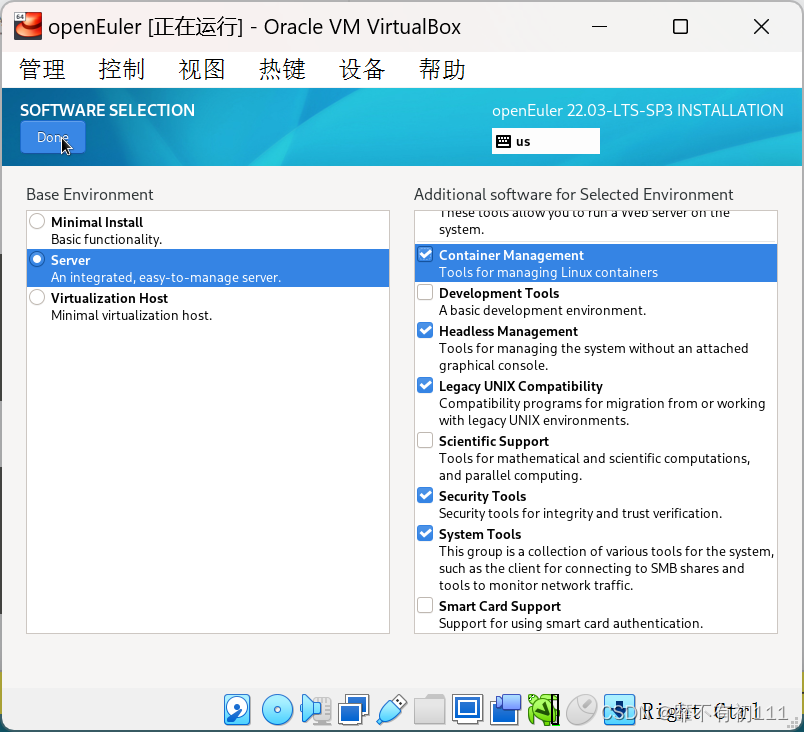Enable Smart Card Support checkbox
This screenshot has width=804, height=732.
(x=425, y=605)
